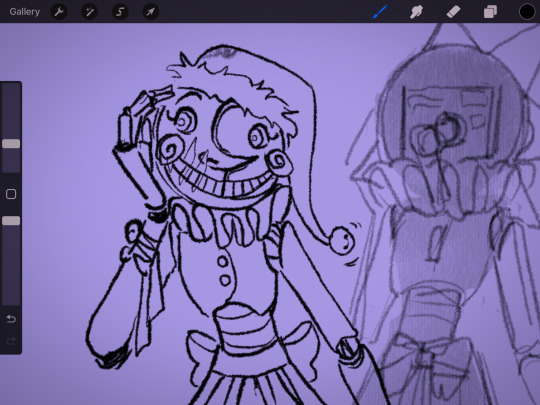540x405 pixels.
Task: Select the Eraser tool
Action: point(453,12)
